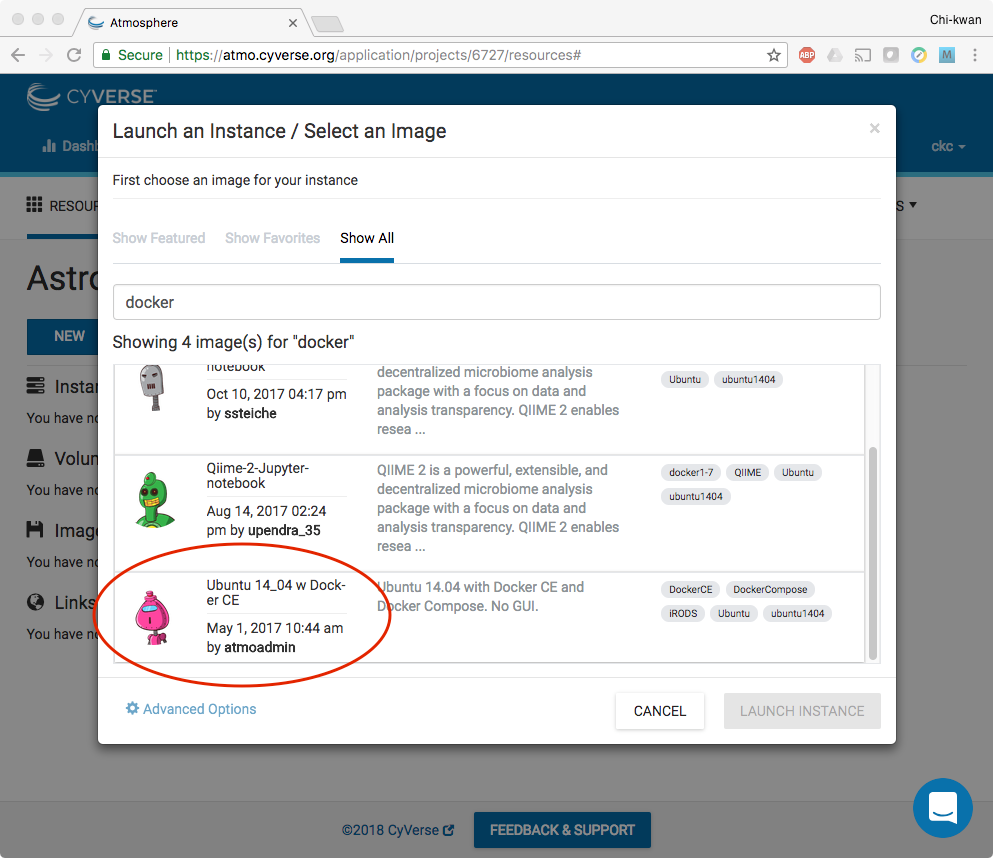Image resolution: width=993 pixels, height=858 pixels.
Task: Click the blue M extension icon
Action: (947, 55)
